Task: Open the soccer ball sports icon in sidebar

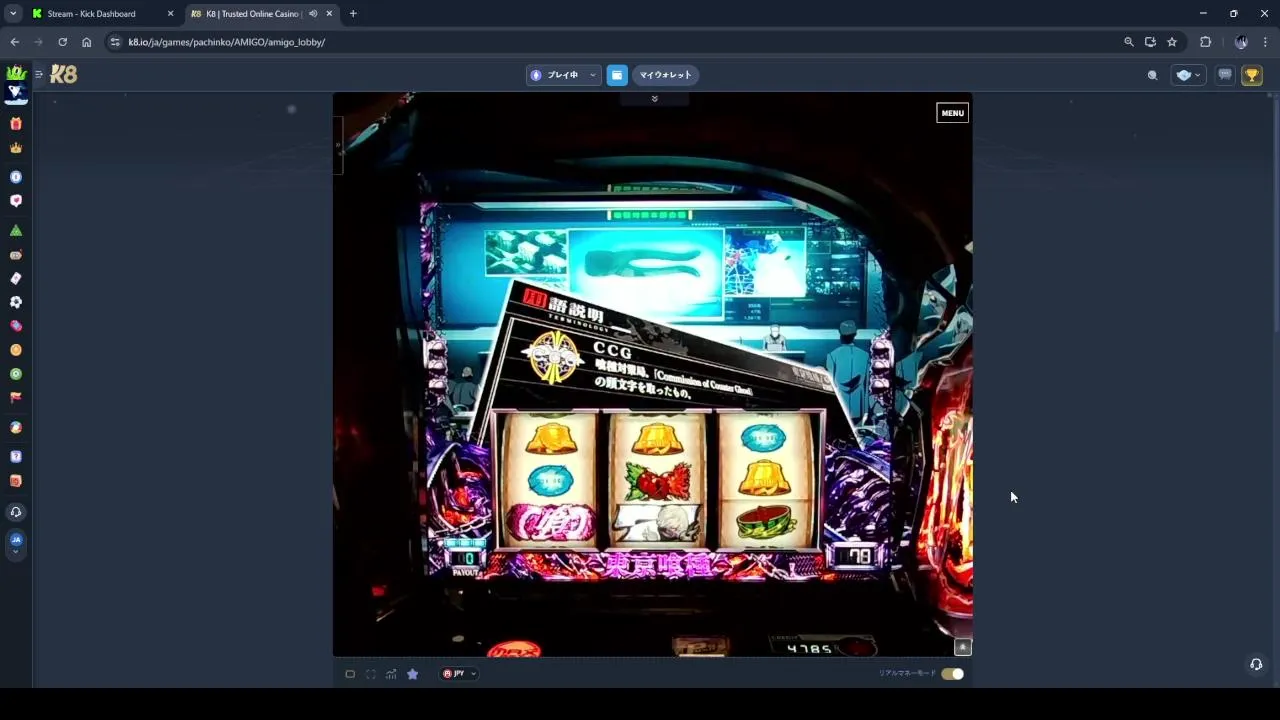Action: pos(16,302)
